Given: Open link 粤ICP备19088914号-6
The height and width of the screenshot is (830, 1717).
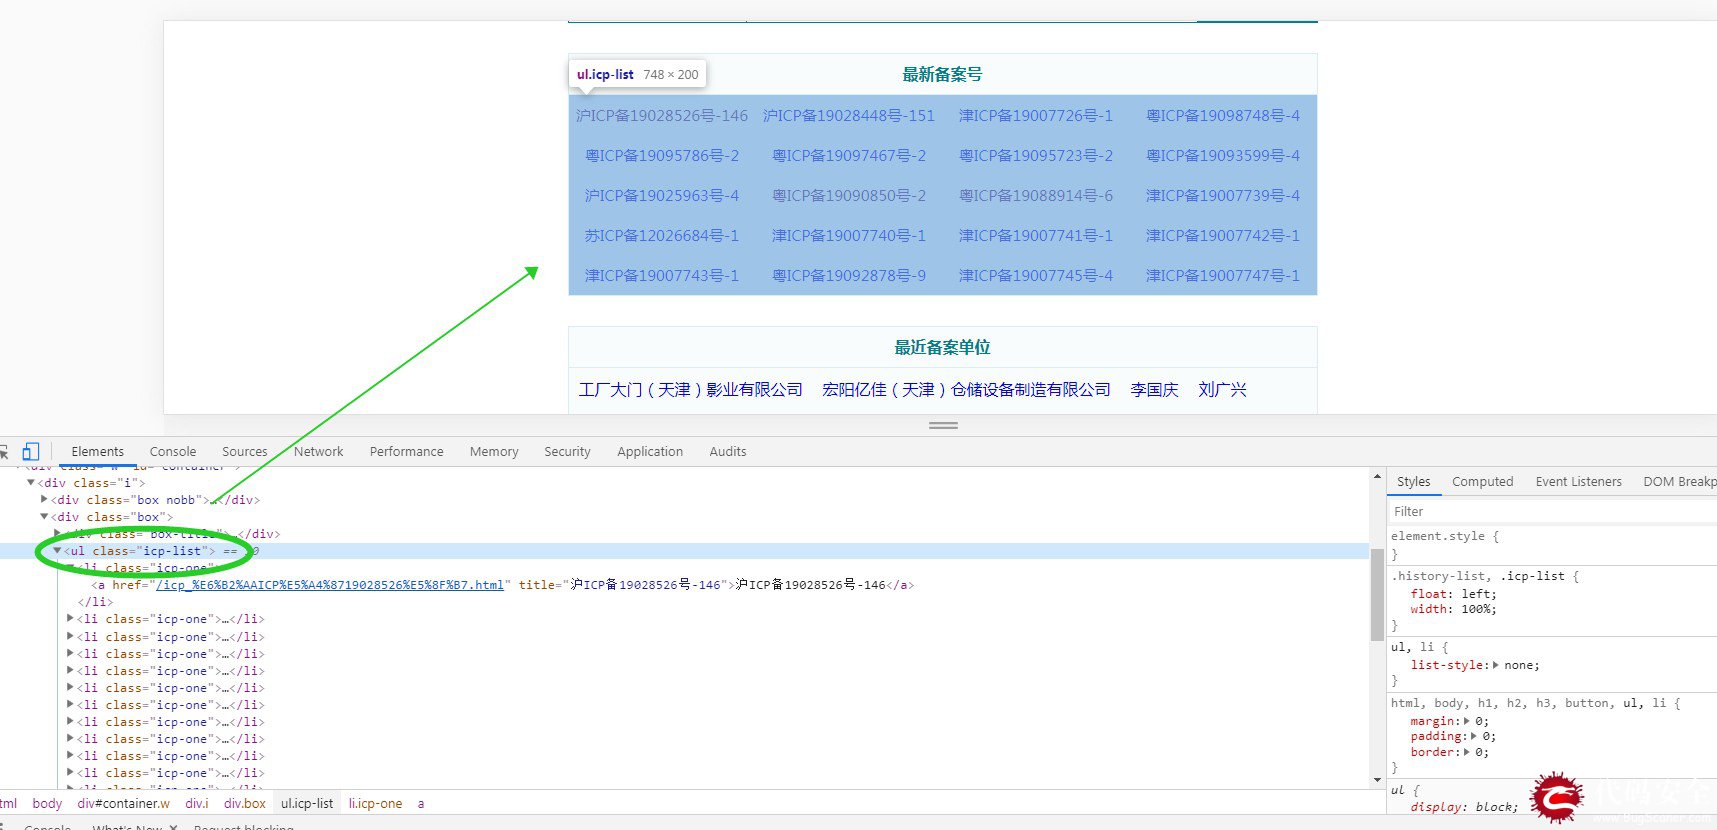Looking at the screenshot, I should click(1036, 196).
